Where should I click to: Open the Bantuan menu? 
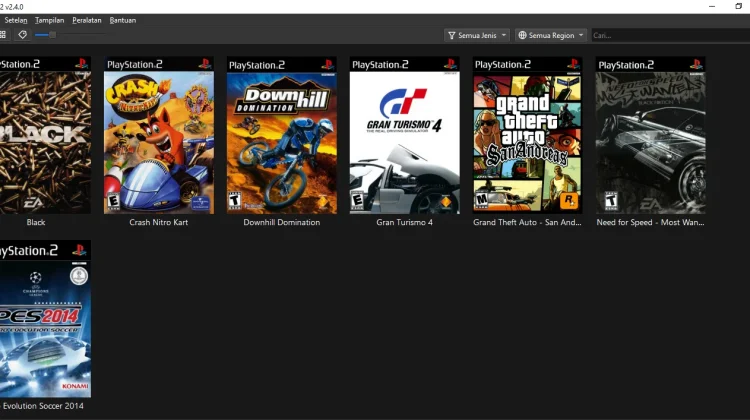(x=121, y=20)
